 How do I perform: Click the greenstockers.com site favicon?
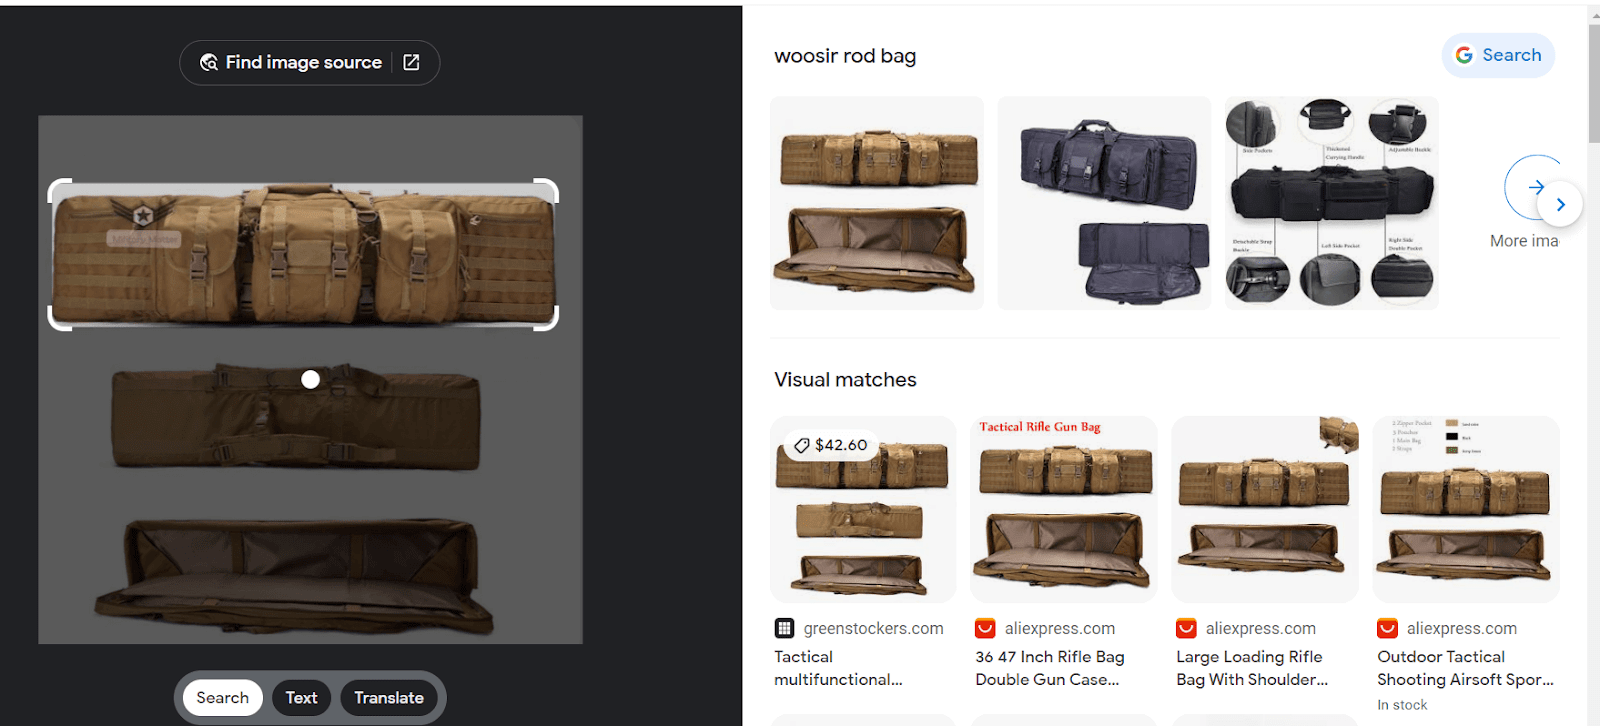[784, 628]
